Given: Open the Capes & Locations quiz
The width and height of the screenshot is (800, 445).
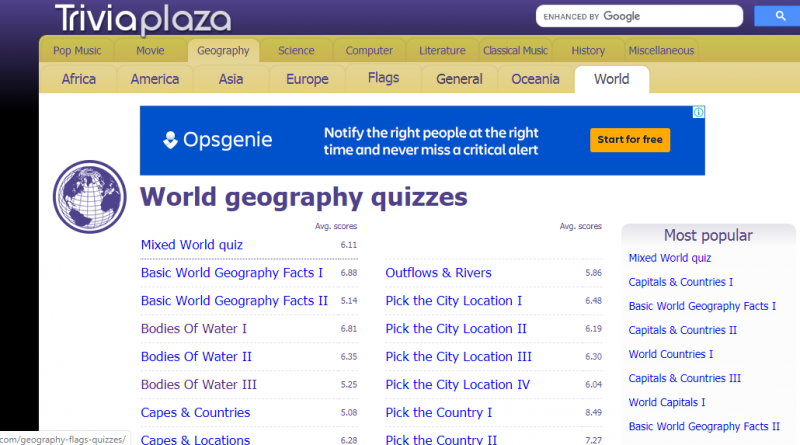Looking at the screenshot, I should pyautogui.click(x=195, y=439).
